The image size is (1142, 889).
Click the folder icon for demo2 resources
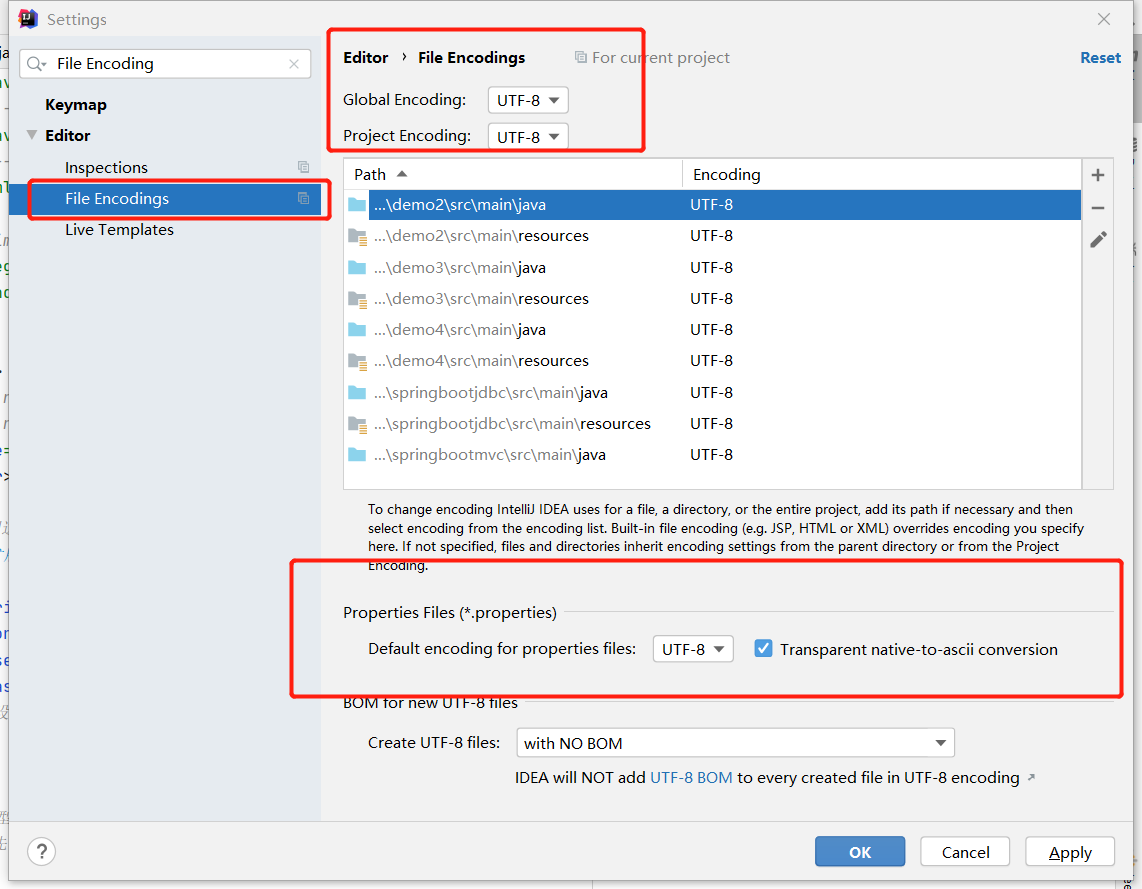point(357,237)
